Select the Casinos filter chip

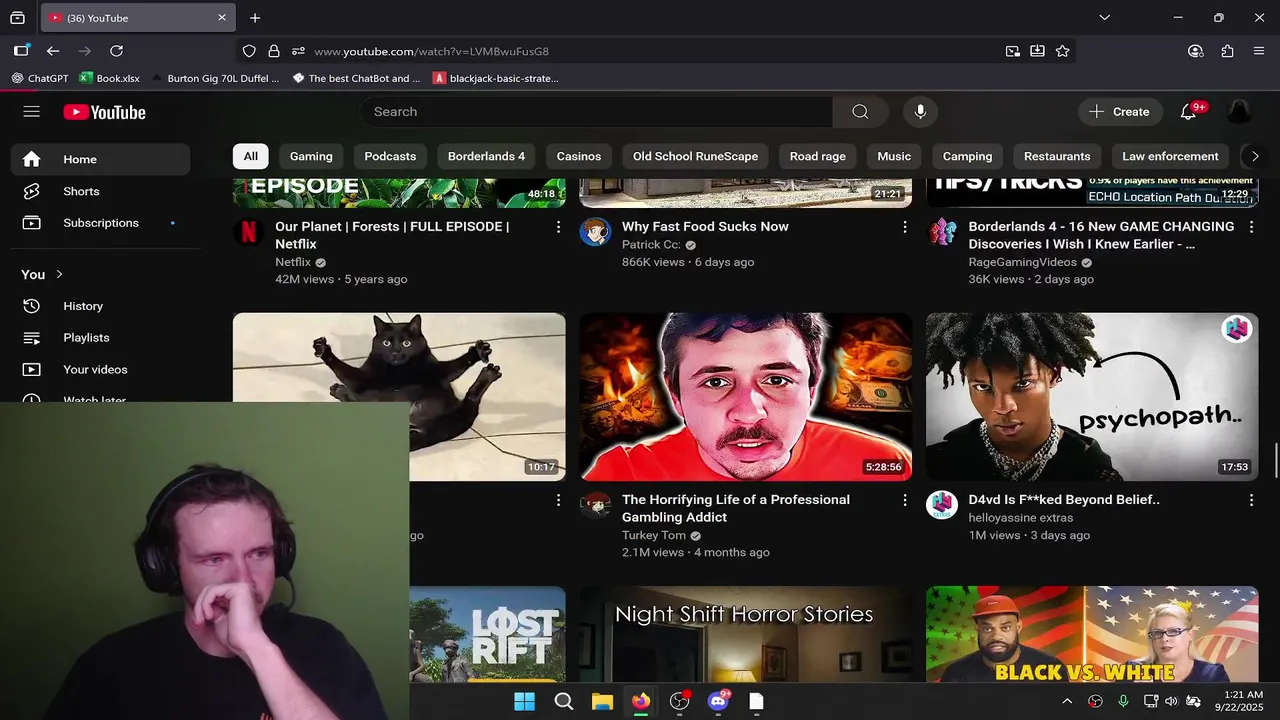(x=579, y=156)
